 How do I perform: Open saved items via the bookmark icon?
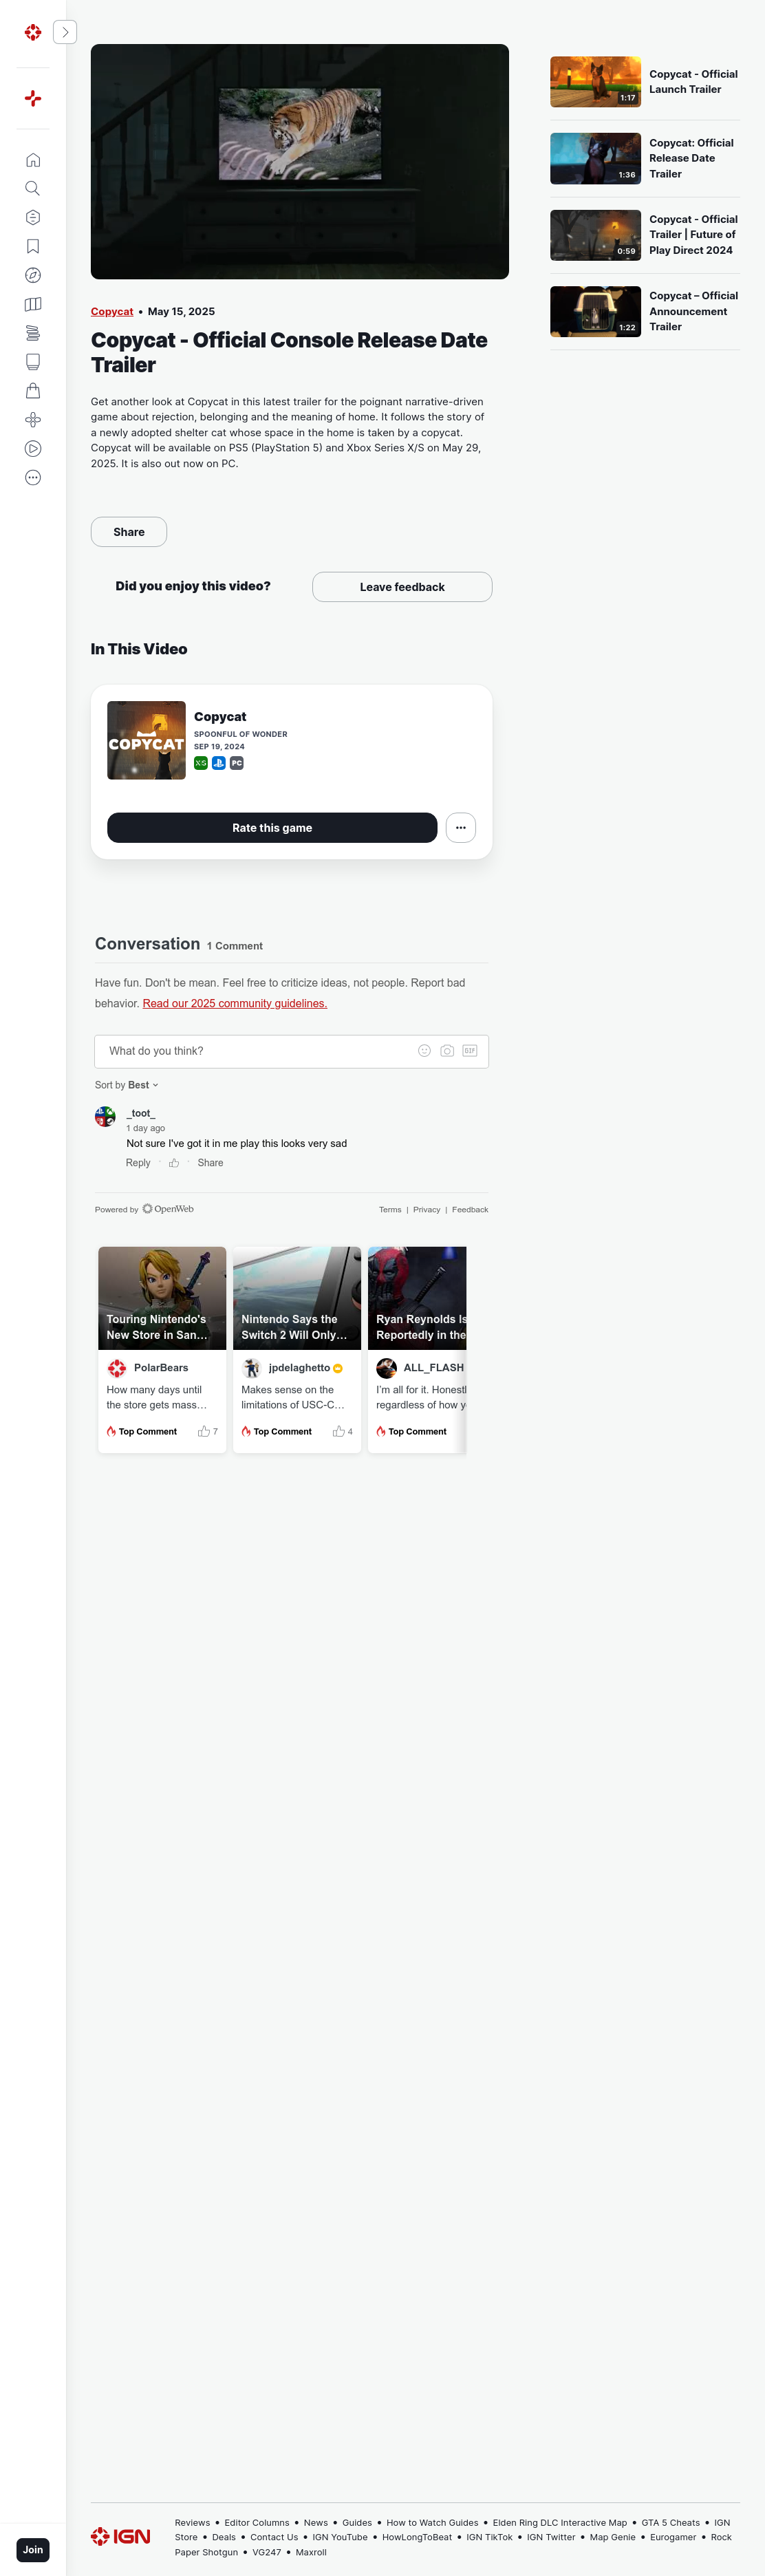click(x=33, y=246)
